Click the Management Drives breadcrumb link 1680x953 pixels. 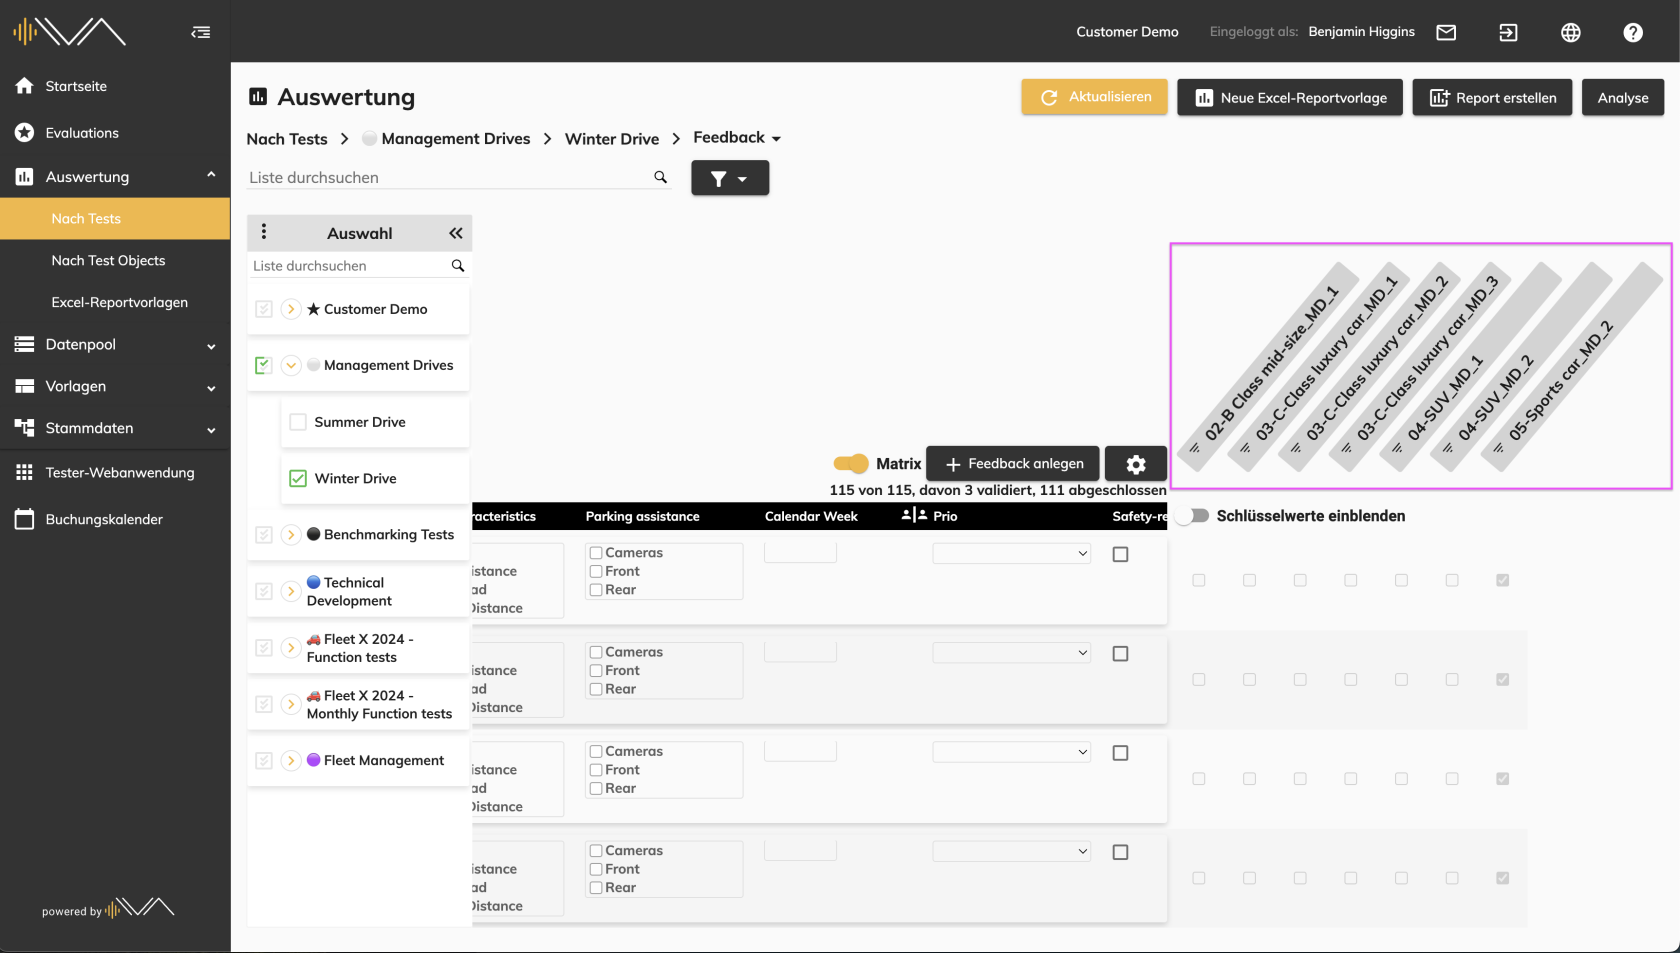pos(456,139)
